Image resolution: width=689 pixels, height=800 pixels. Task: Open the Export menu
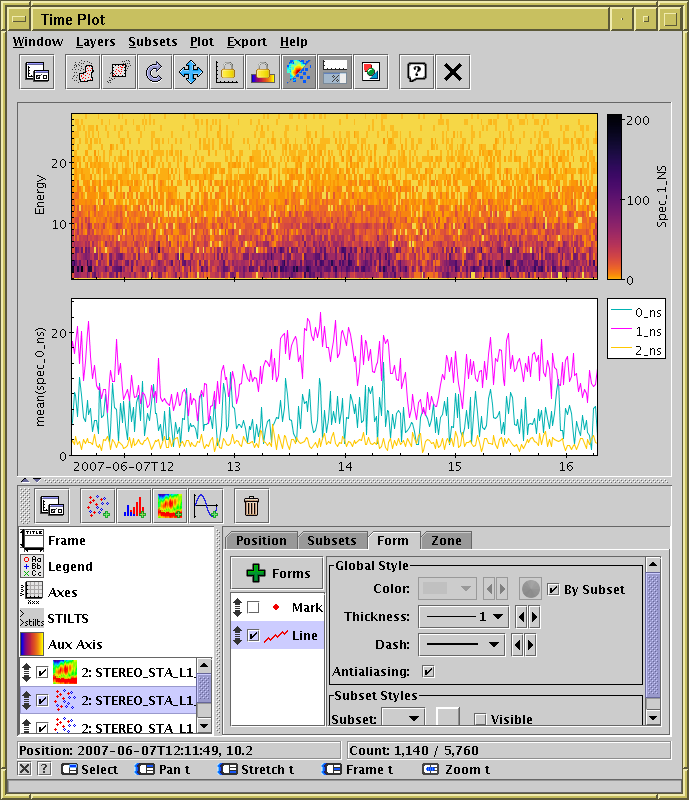click(246, 42)
